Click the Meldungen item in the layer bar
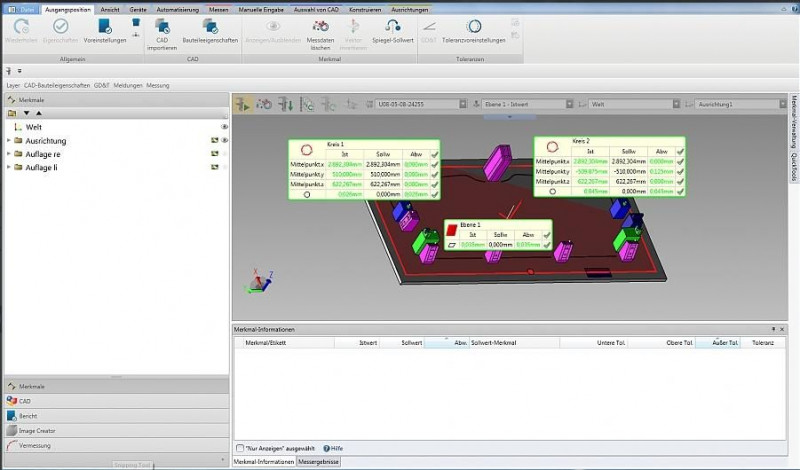 [128, 85]
